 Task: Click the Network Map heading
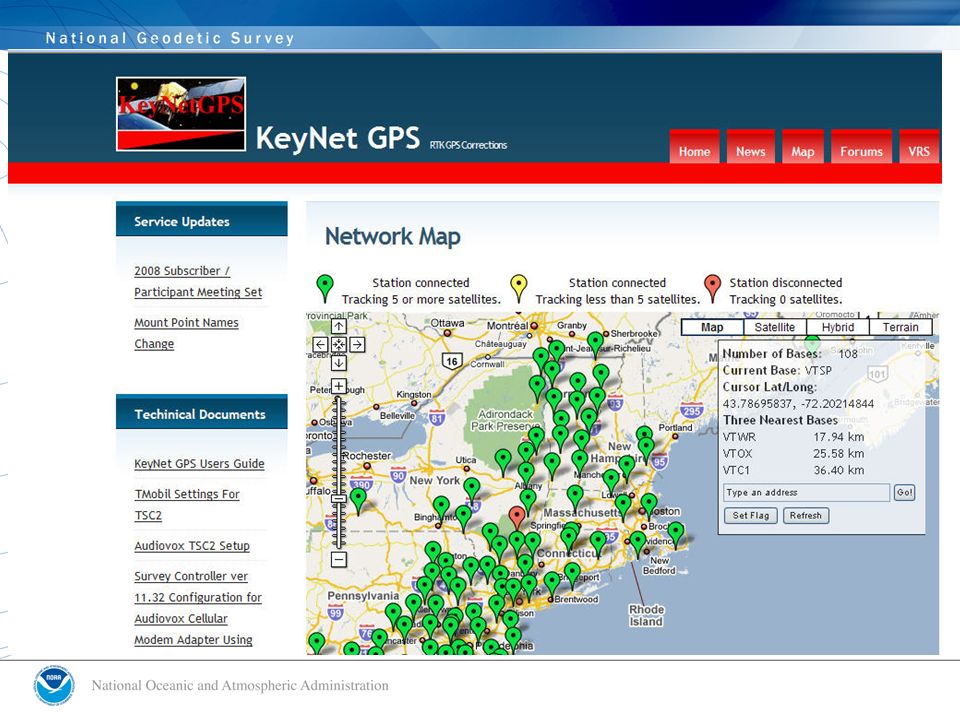pos(392,236)
